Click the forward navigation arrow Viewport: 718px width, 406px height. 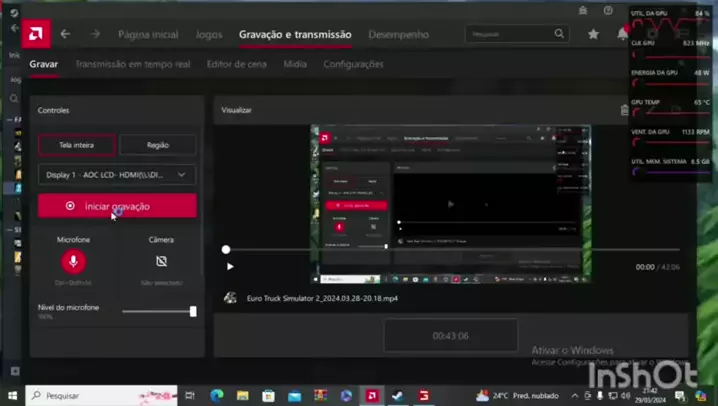[95, 34]
